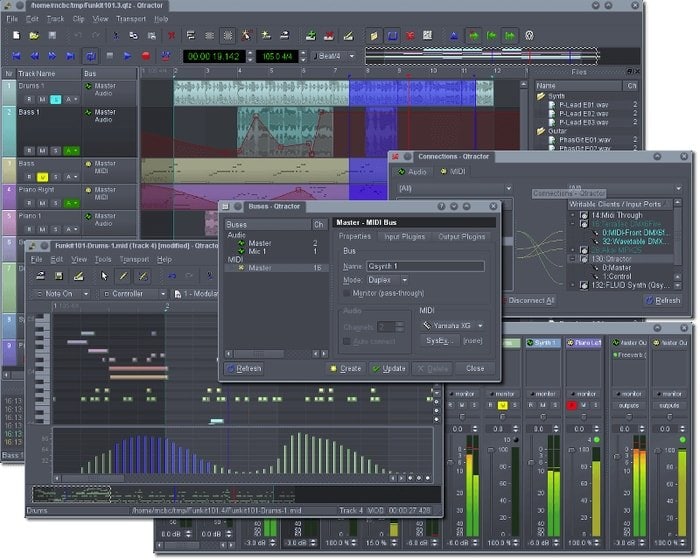This screenshot has width=700, height=560.
Task: Open a session file via folder icon
Action: [x=34, y=35]
